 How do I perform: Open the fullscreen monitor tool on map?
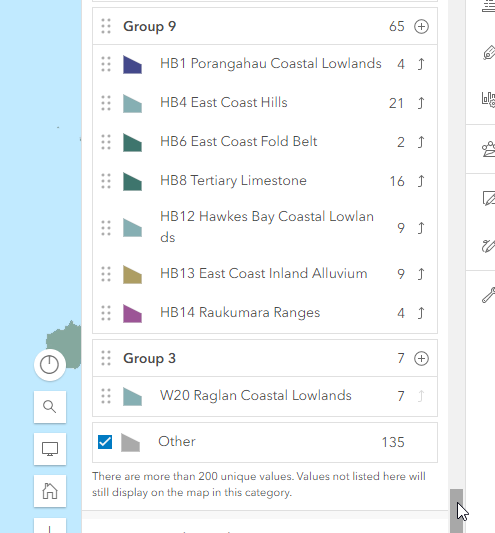coord(50,449)
